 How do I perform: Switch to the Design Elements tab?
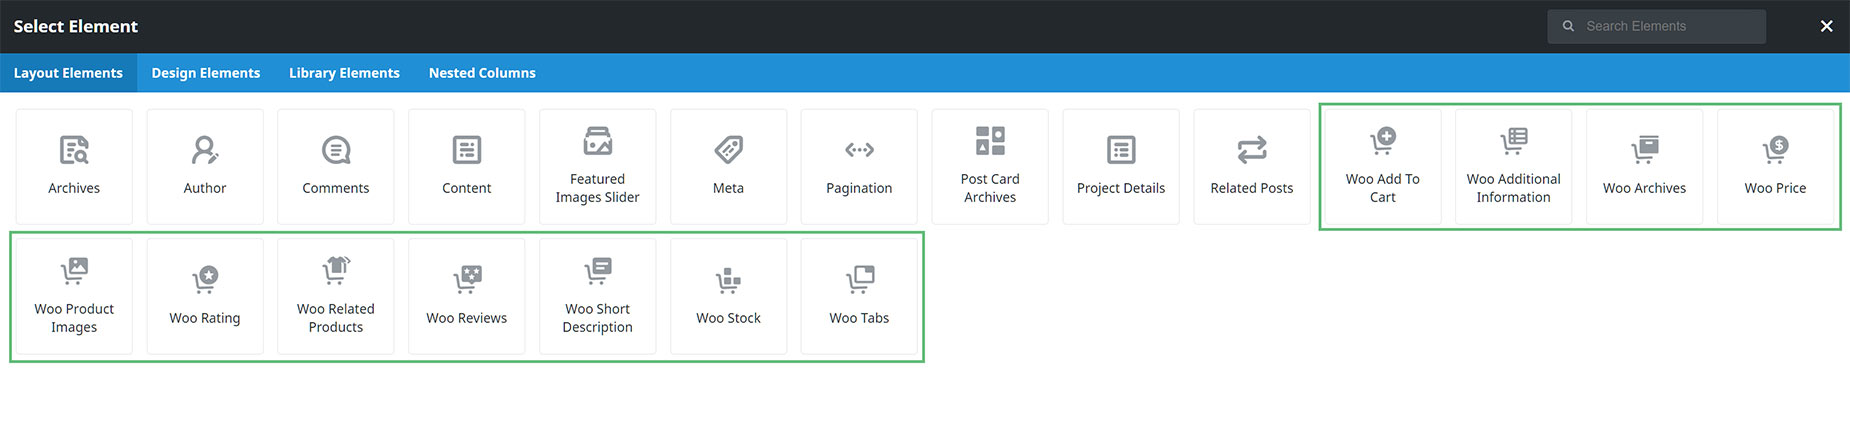coord(206,73)
